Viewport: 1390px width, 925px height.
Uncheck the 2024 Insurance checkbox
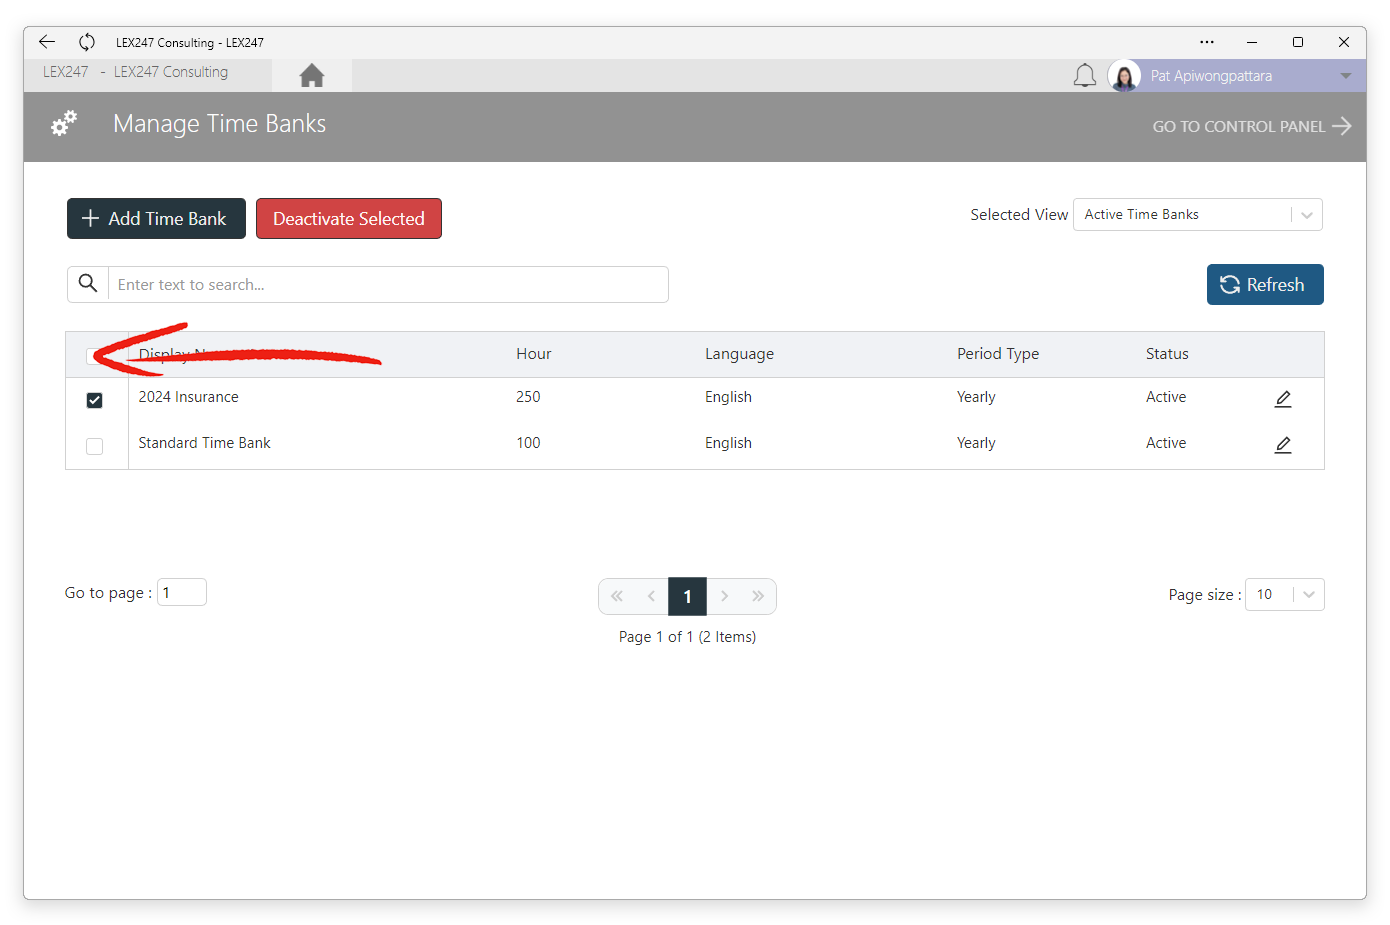point(95,400)
